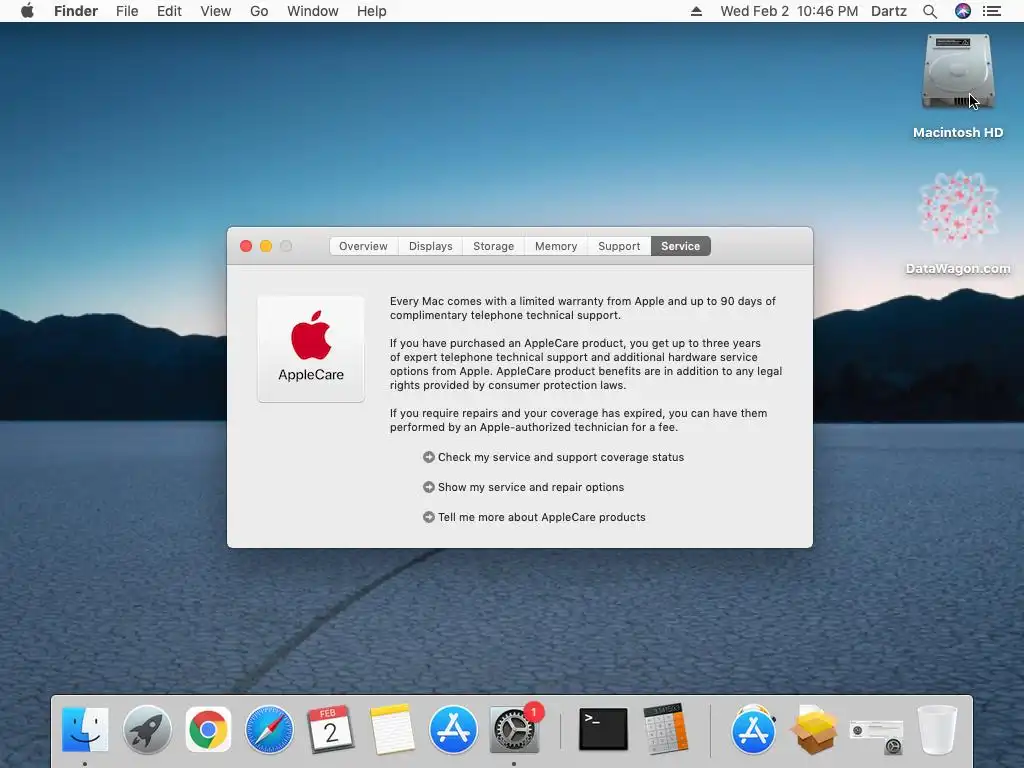This screenshot has height=768, width=1024.
Task: Switch to the Support tab
Action: (x=619, y=246)
